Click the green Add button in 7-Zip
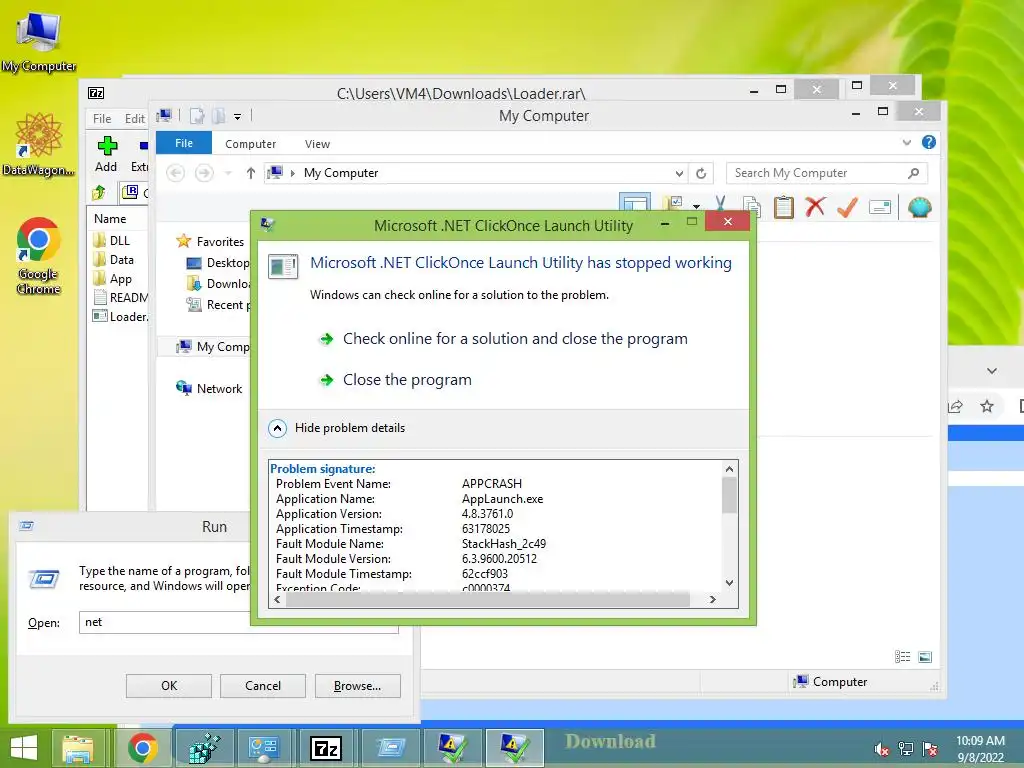Screen dimensions: 1024x768 point(106,154)
